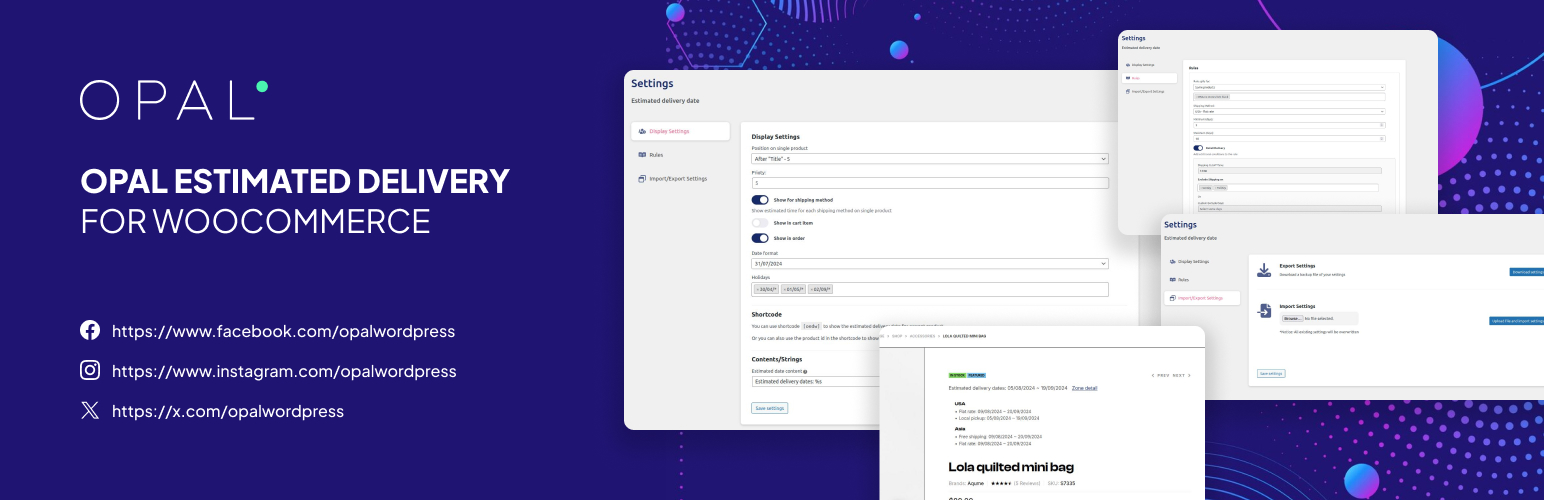Image resolution: width=1544 pixels, height=500 pixels.
Task: Click the Aqume brand link
Action: tap(976, 482)
